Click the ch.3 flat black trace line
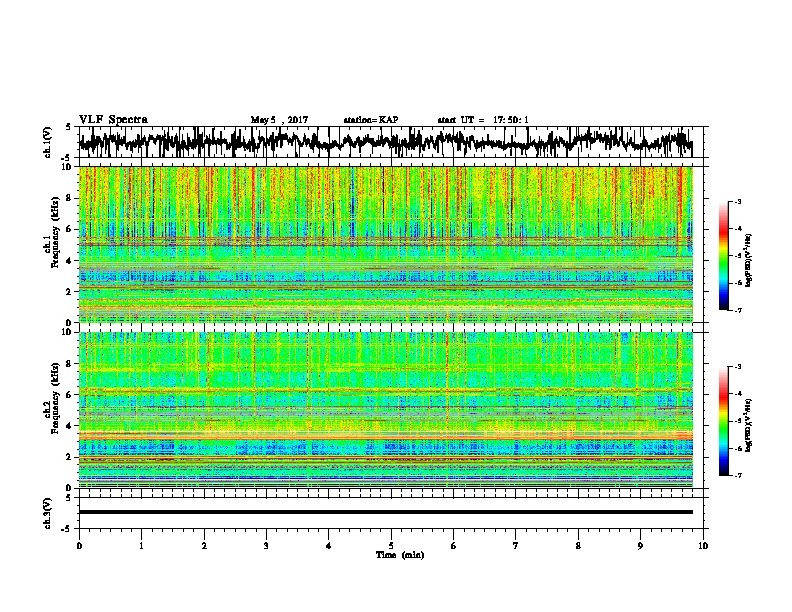This screenshot has height=612, width=792. (x=385, y=512)
